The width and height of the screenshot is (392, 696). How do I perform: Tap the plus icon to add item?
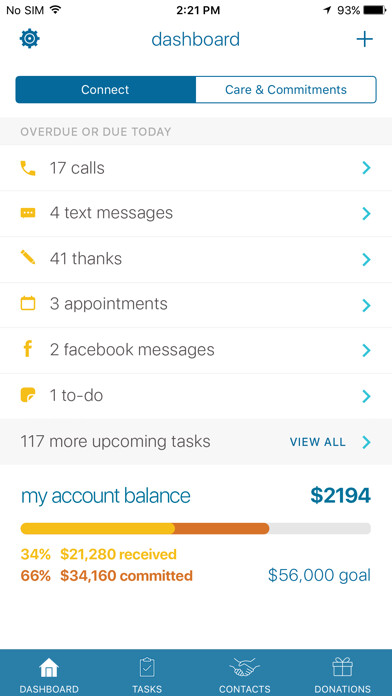tap(364, 40)
